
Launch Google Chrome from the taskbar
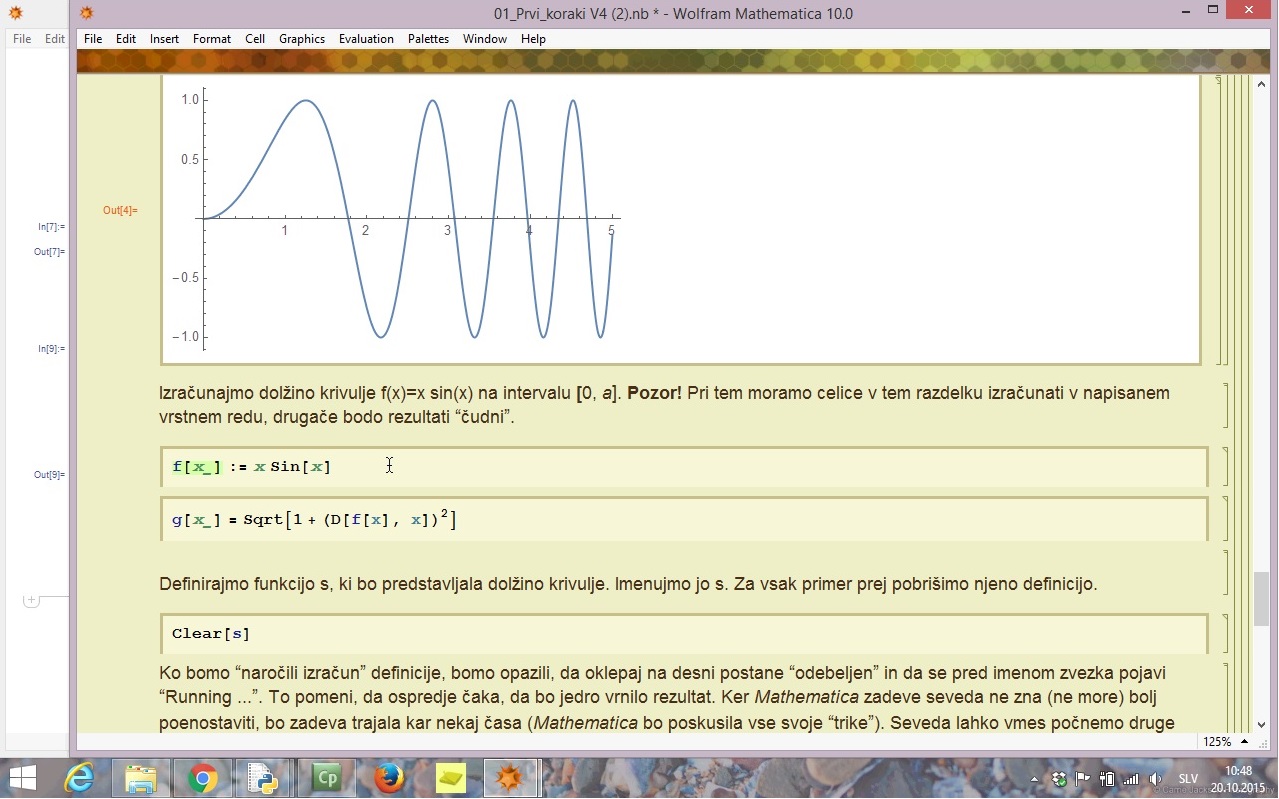point(203,778)
